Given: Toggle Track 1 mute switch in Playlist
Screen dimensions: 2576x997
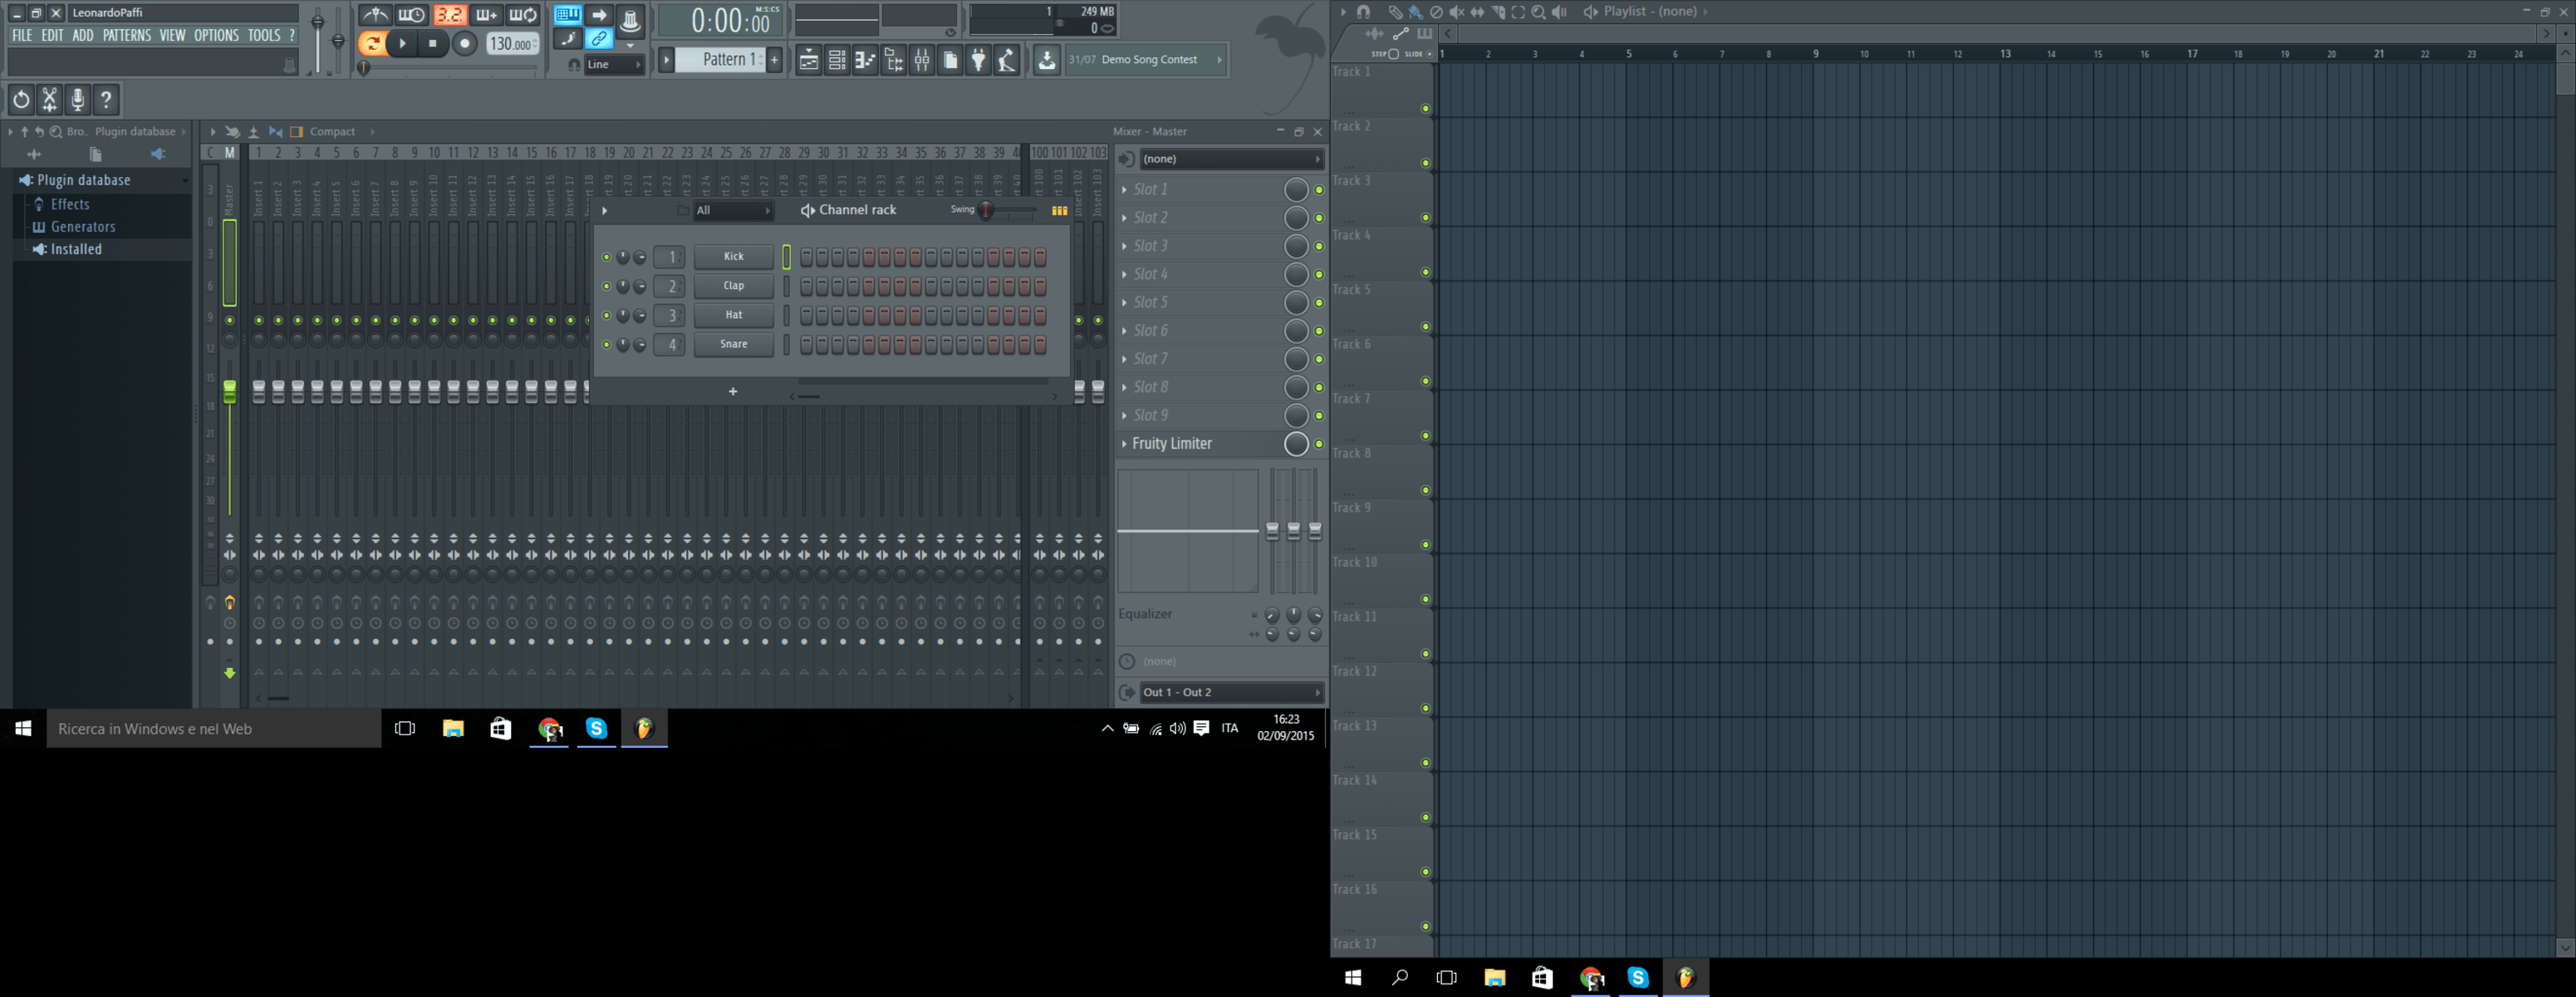Looking at the screenshot, I should click(1426, 108).
